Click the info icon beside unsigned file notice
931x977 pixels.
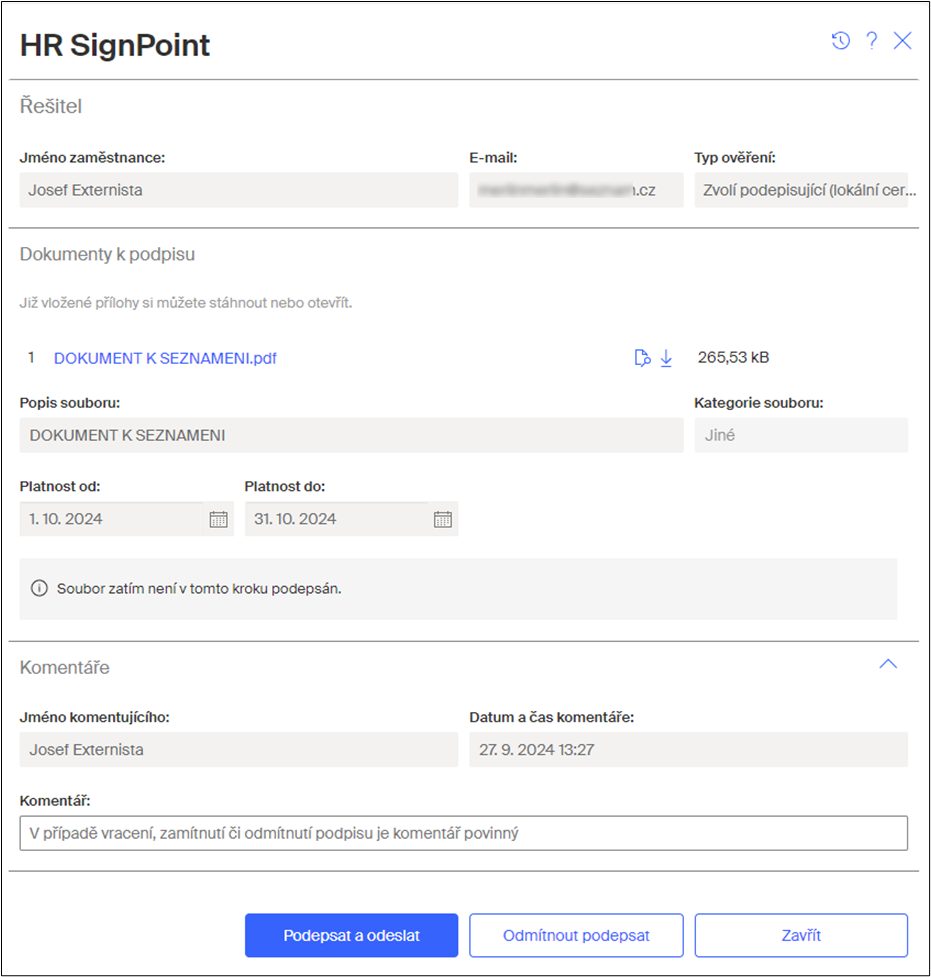tap(39, 588)
